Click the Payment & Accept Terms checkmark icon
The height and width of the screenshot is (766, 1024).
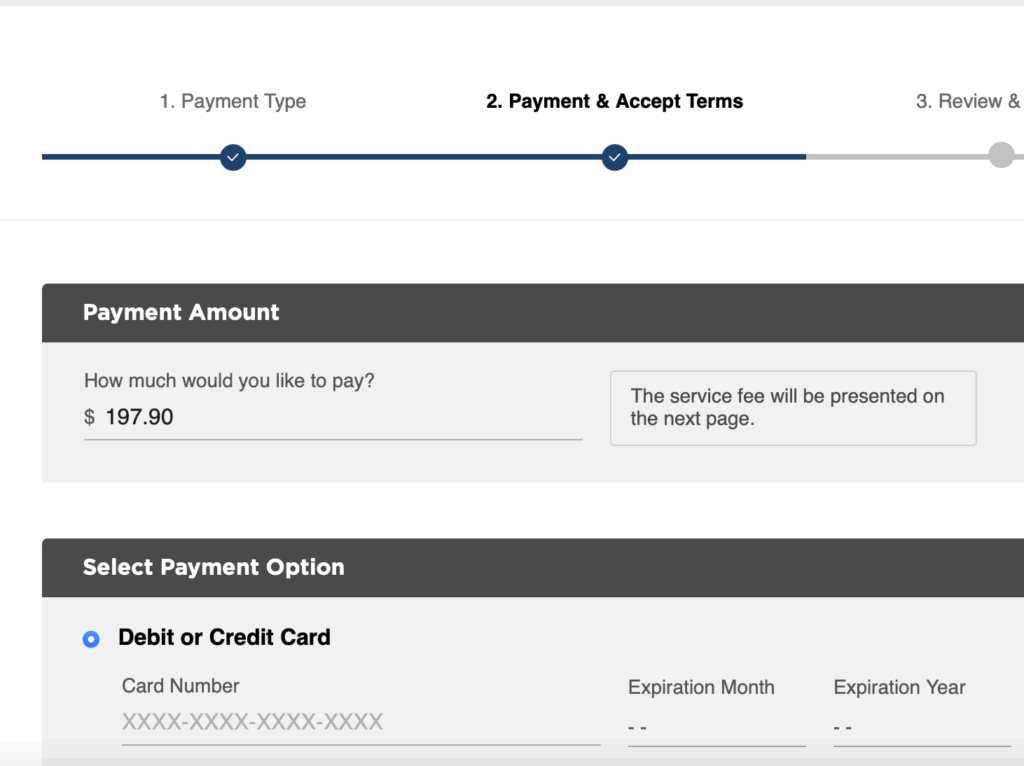point(615,157)
